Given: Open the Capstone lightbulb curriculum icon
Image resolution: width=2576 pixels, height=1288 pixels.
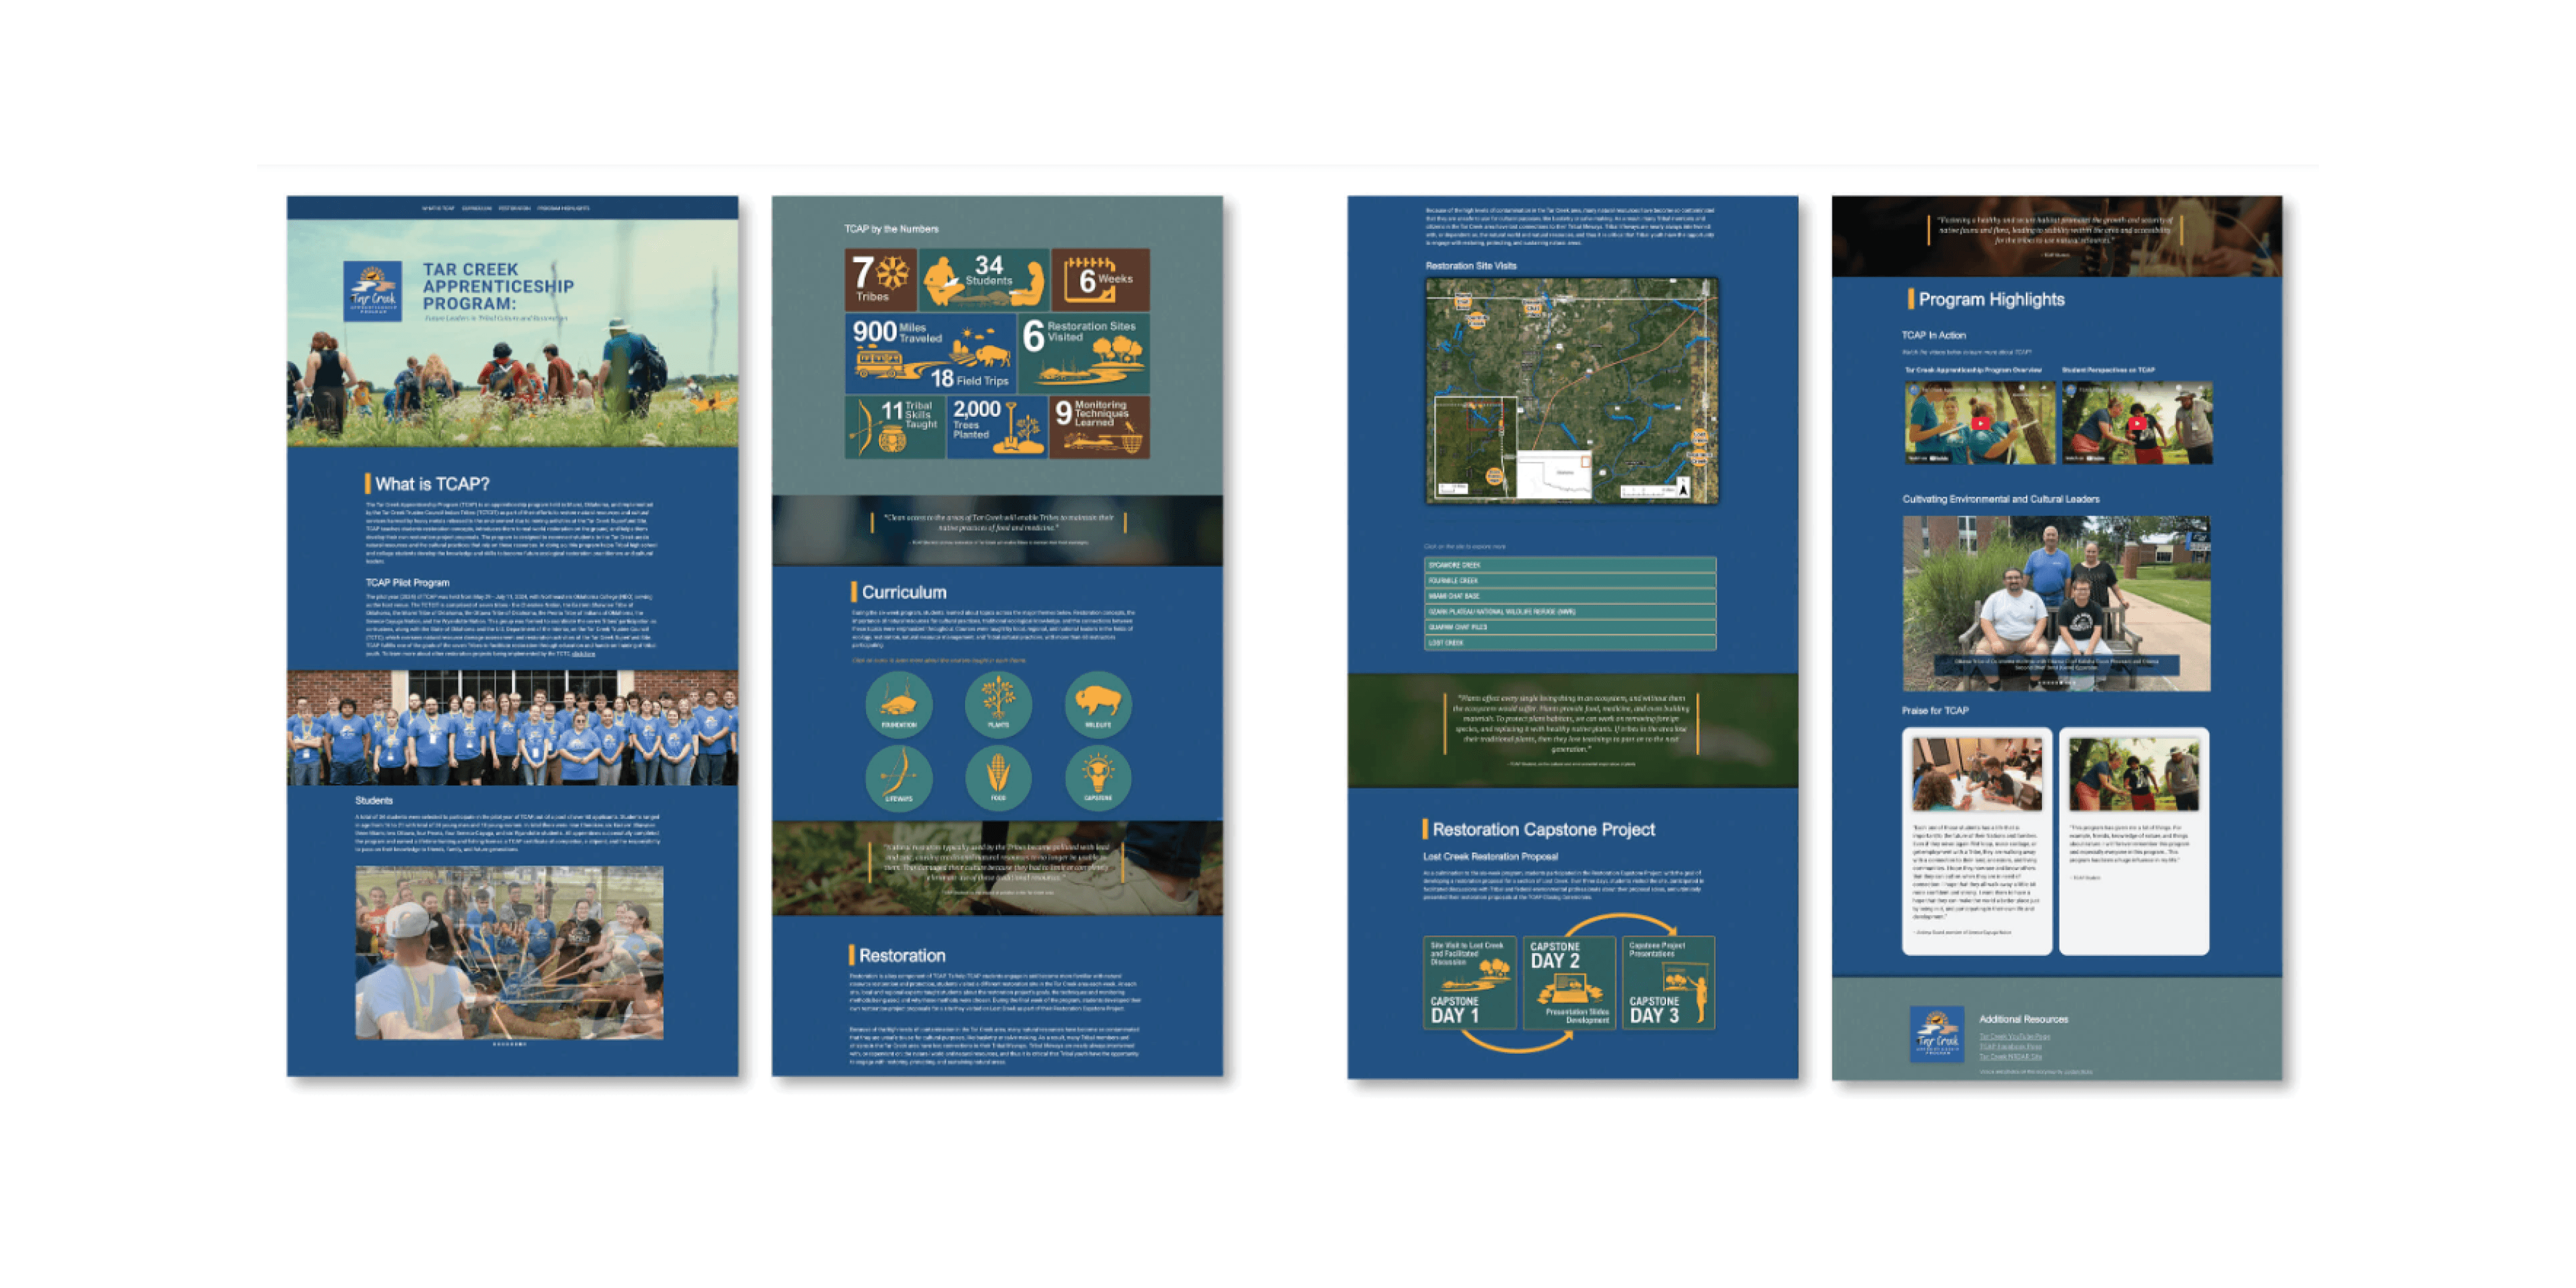Looking at the screenshot, I should (x=1098, y=777).
